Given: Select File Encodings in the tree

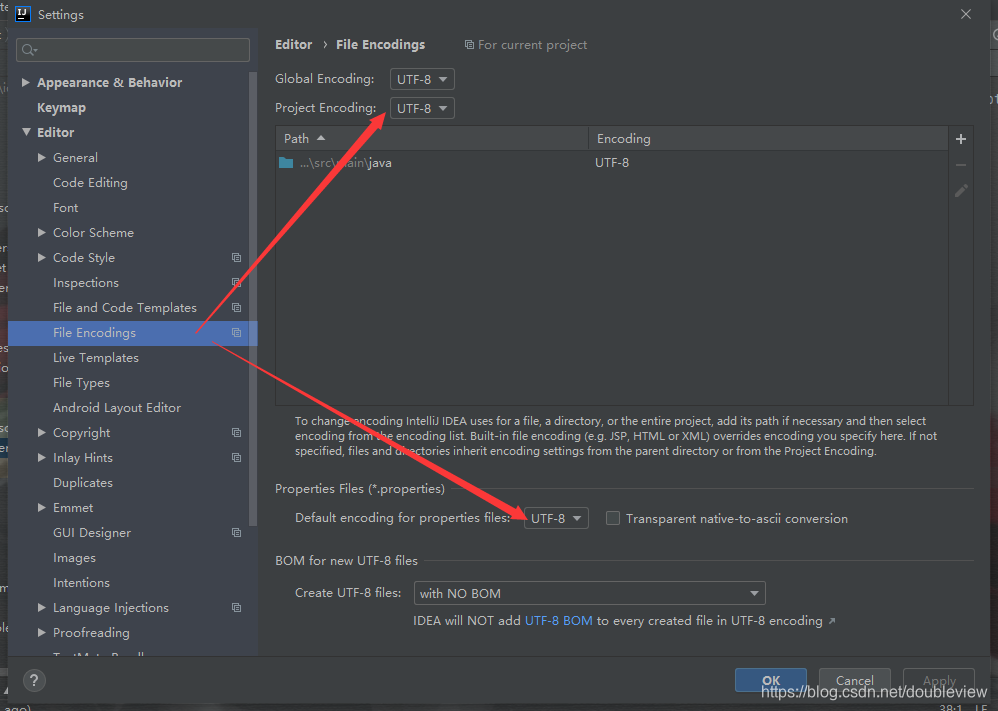Looking at the screenshot, I should tap(132, 333).
